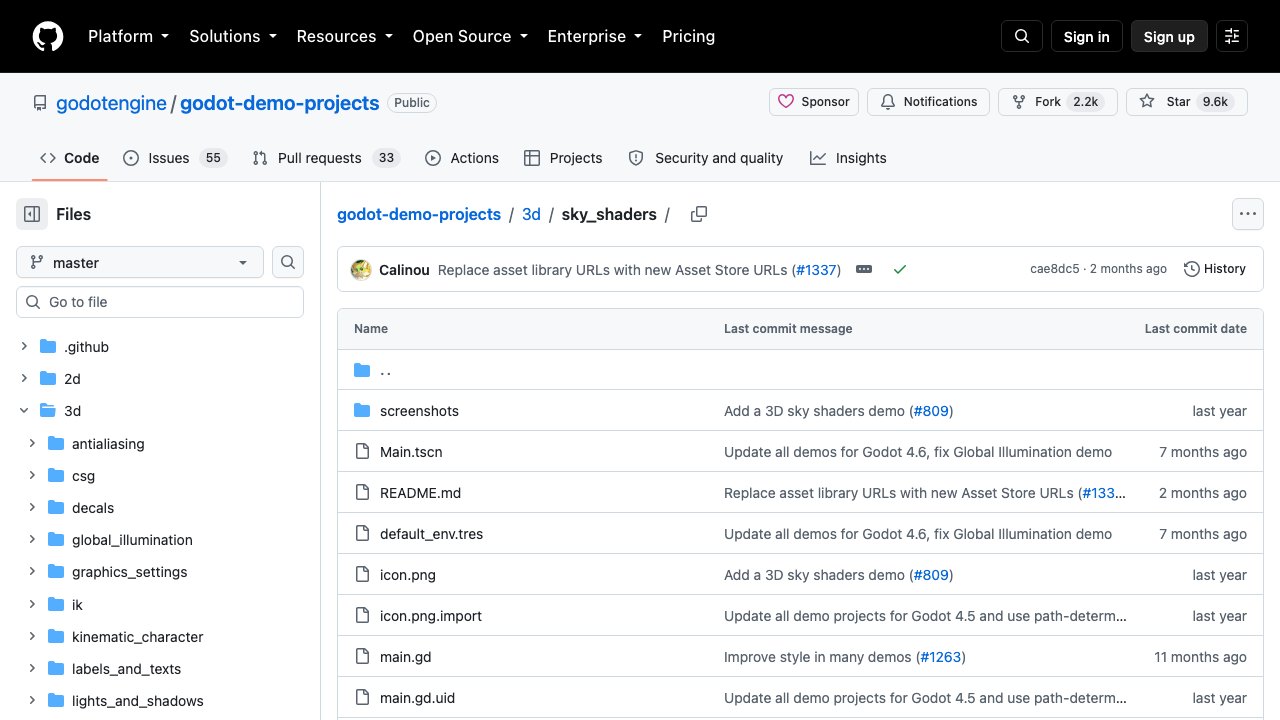Go to the GitHub homepage logo
The width and height of the screenshot is (1280, 720).
tap(48, 36)
